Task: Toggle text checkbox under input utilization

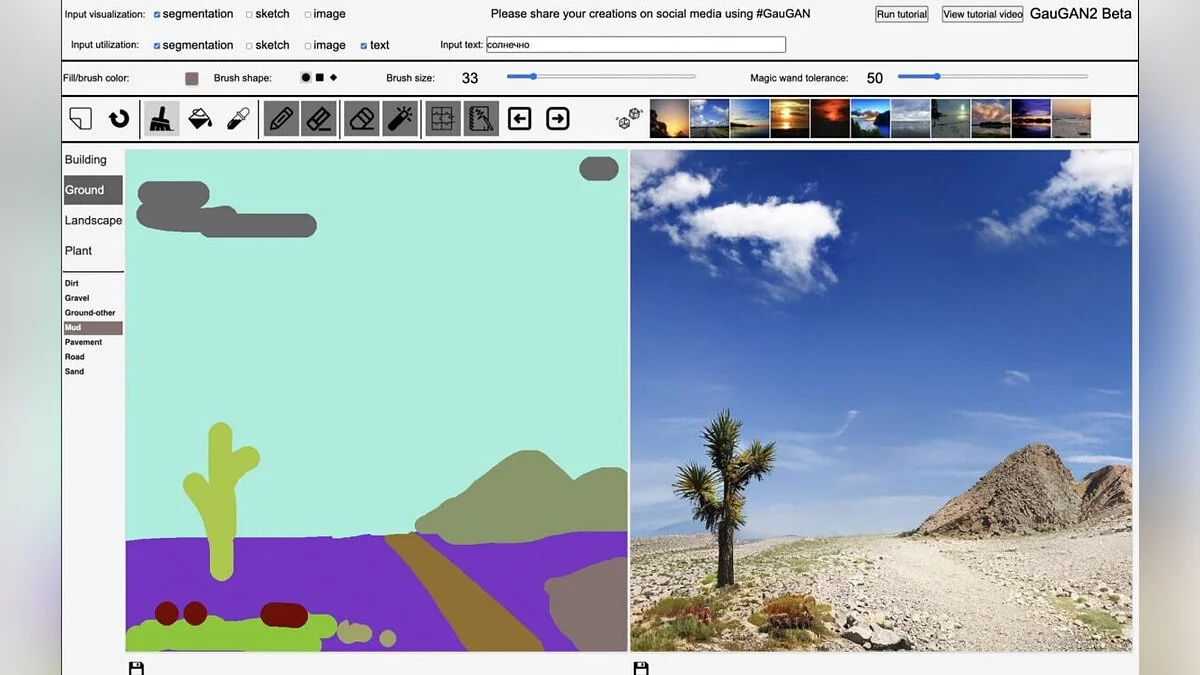Action: coord(364,45)
